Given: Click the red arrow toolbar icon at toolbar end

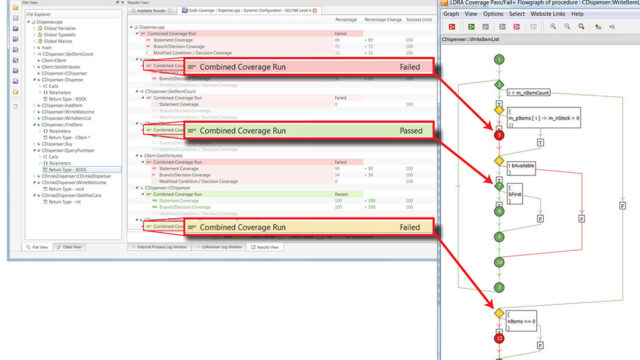Looking at the screenshot, I should tap(612, 27).
